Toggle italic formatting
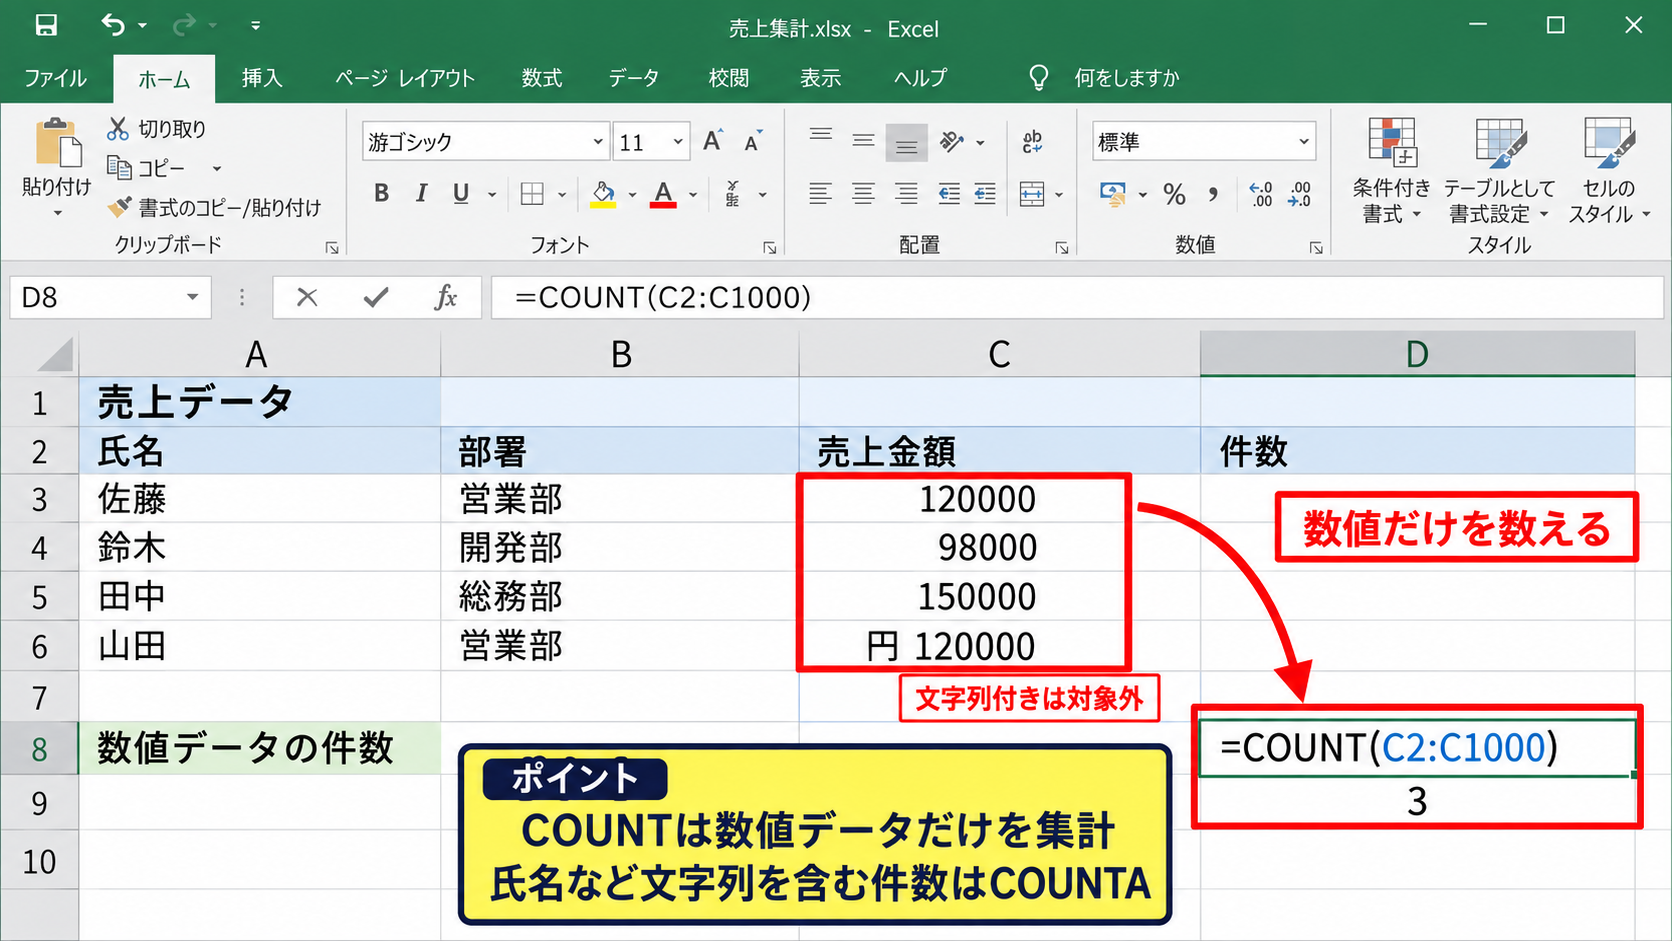1672x941 pixels. [x=421, y=193]
